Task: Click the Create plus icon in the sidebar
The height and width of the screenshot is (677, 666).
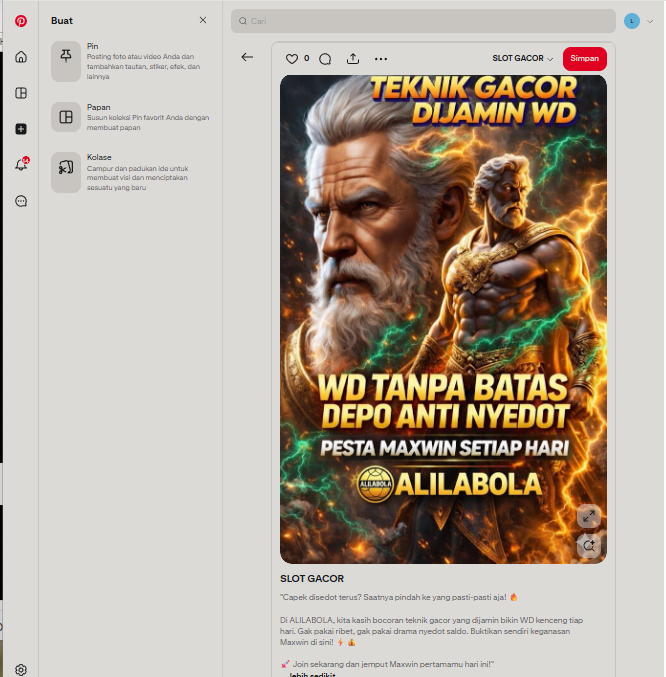Action: pyautogui.click(x=21, y=129)
